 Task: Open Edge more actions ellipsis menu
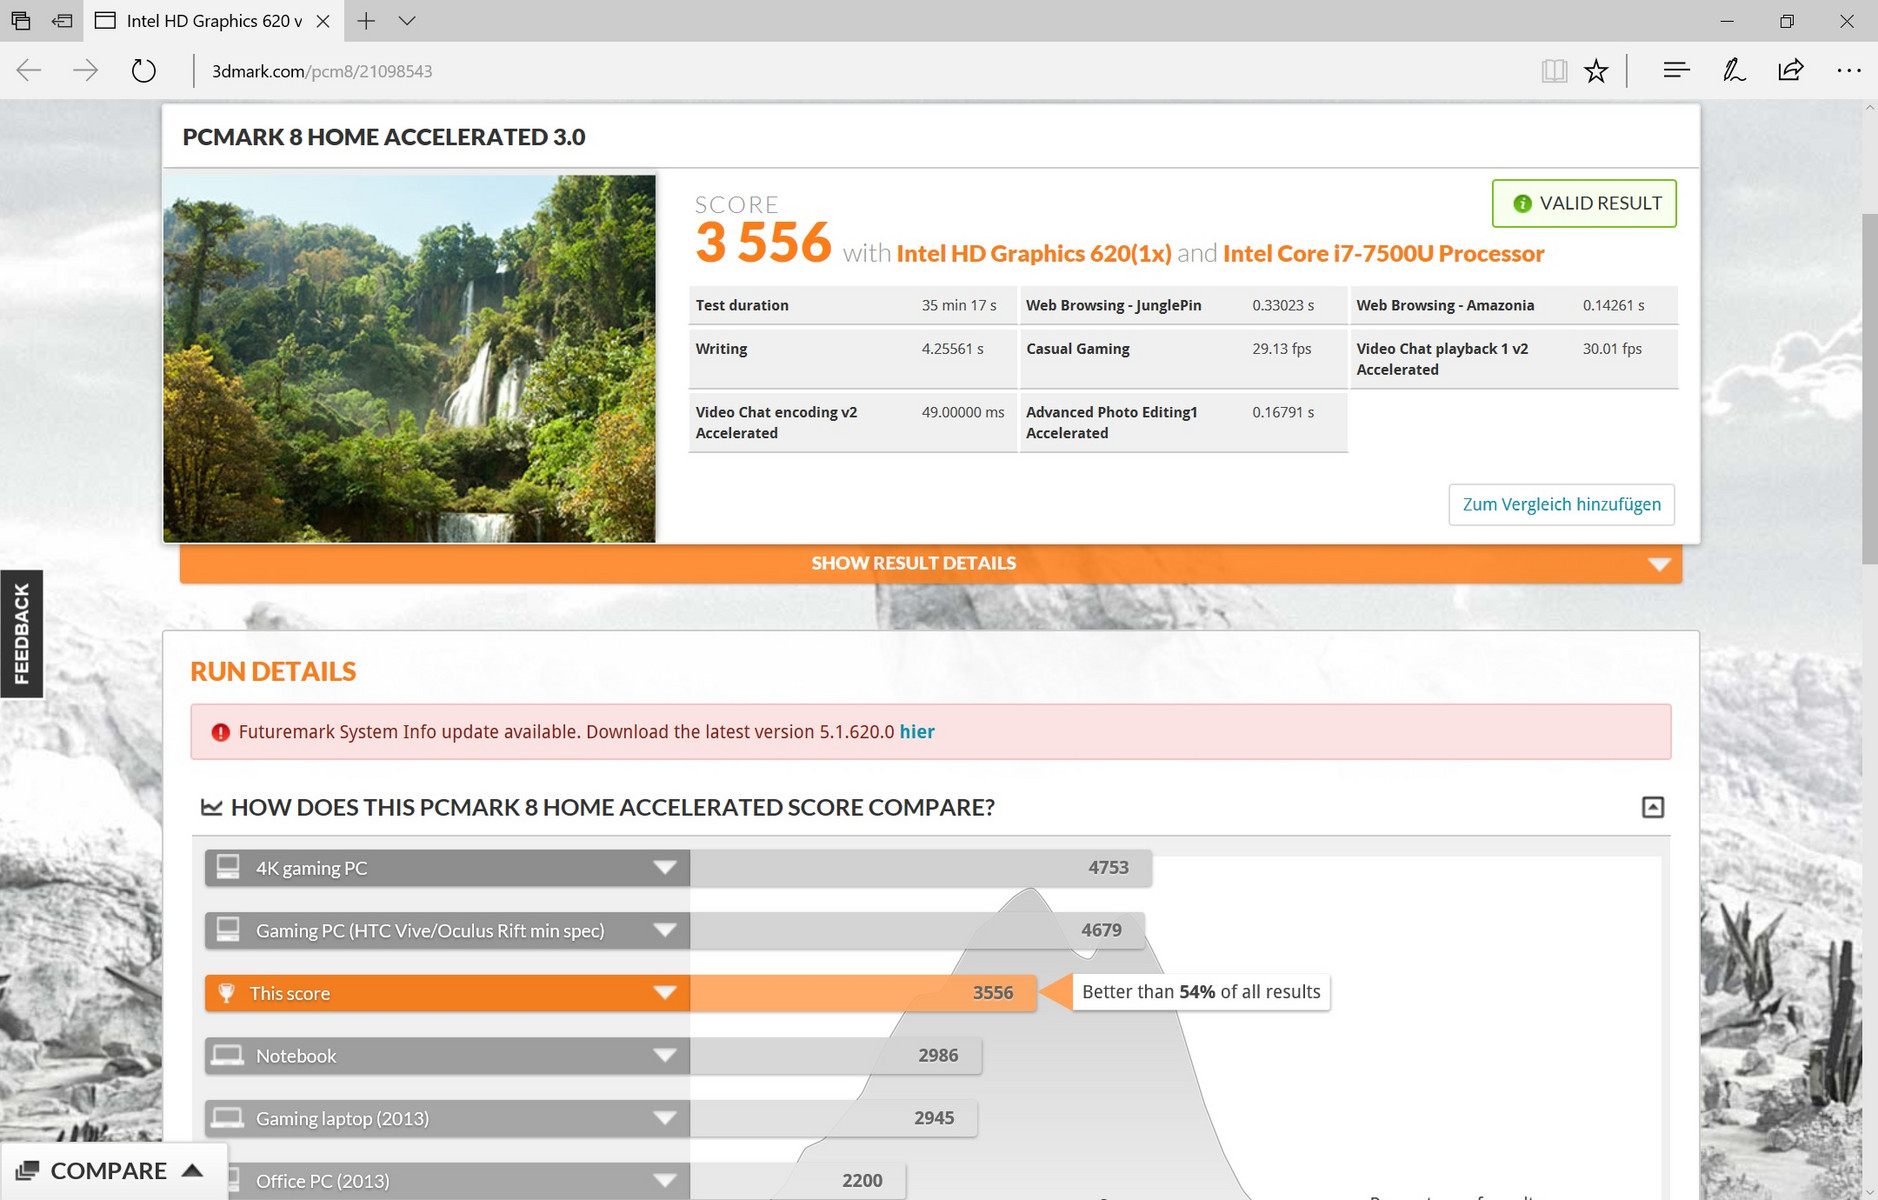pos(1849,70)
